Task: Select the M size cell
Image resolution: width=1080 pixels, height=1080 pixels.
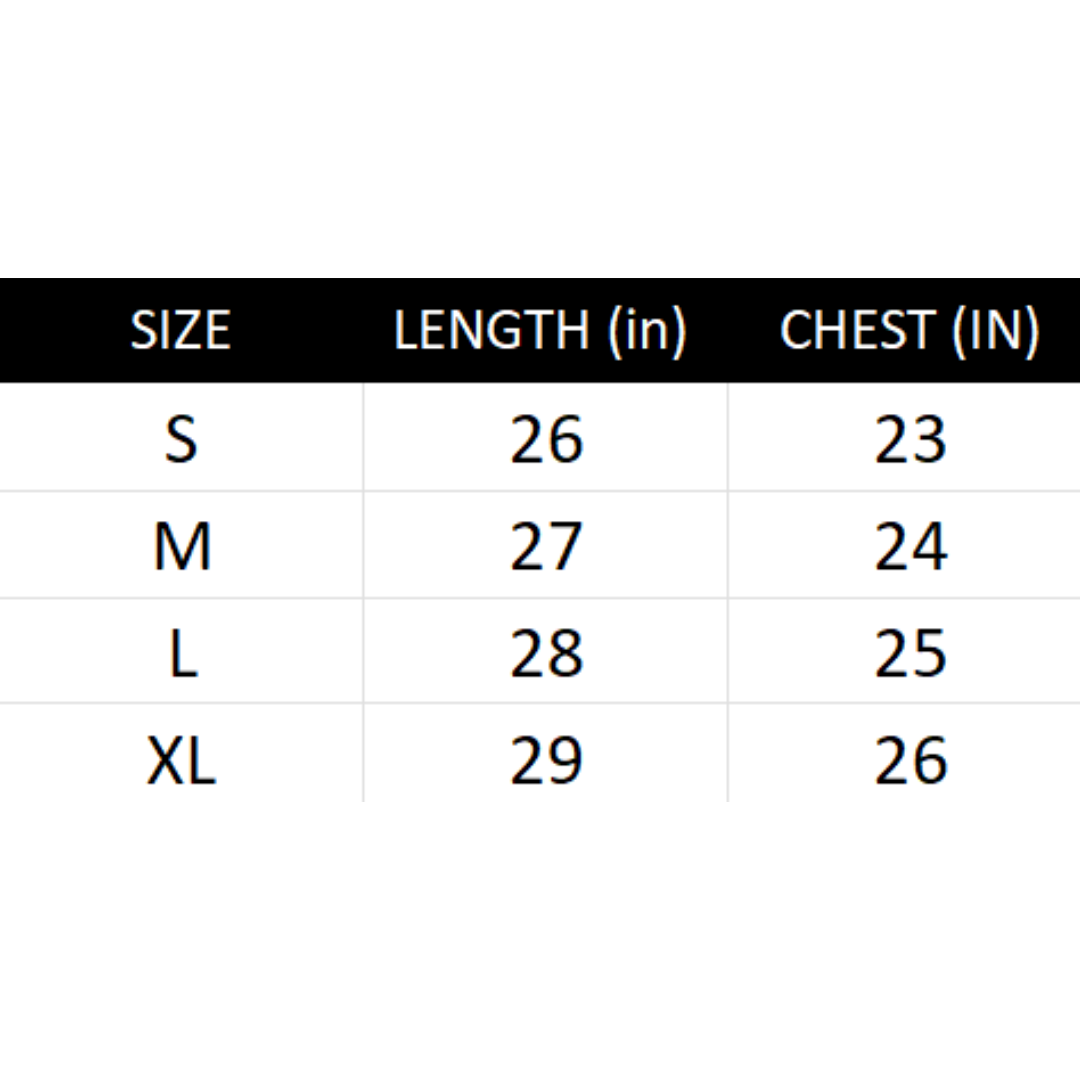Action: pos(181,546)
